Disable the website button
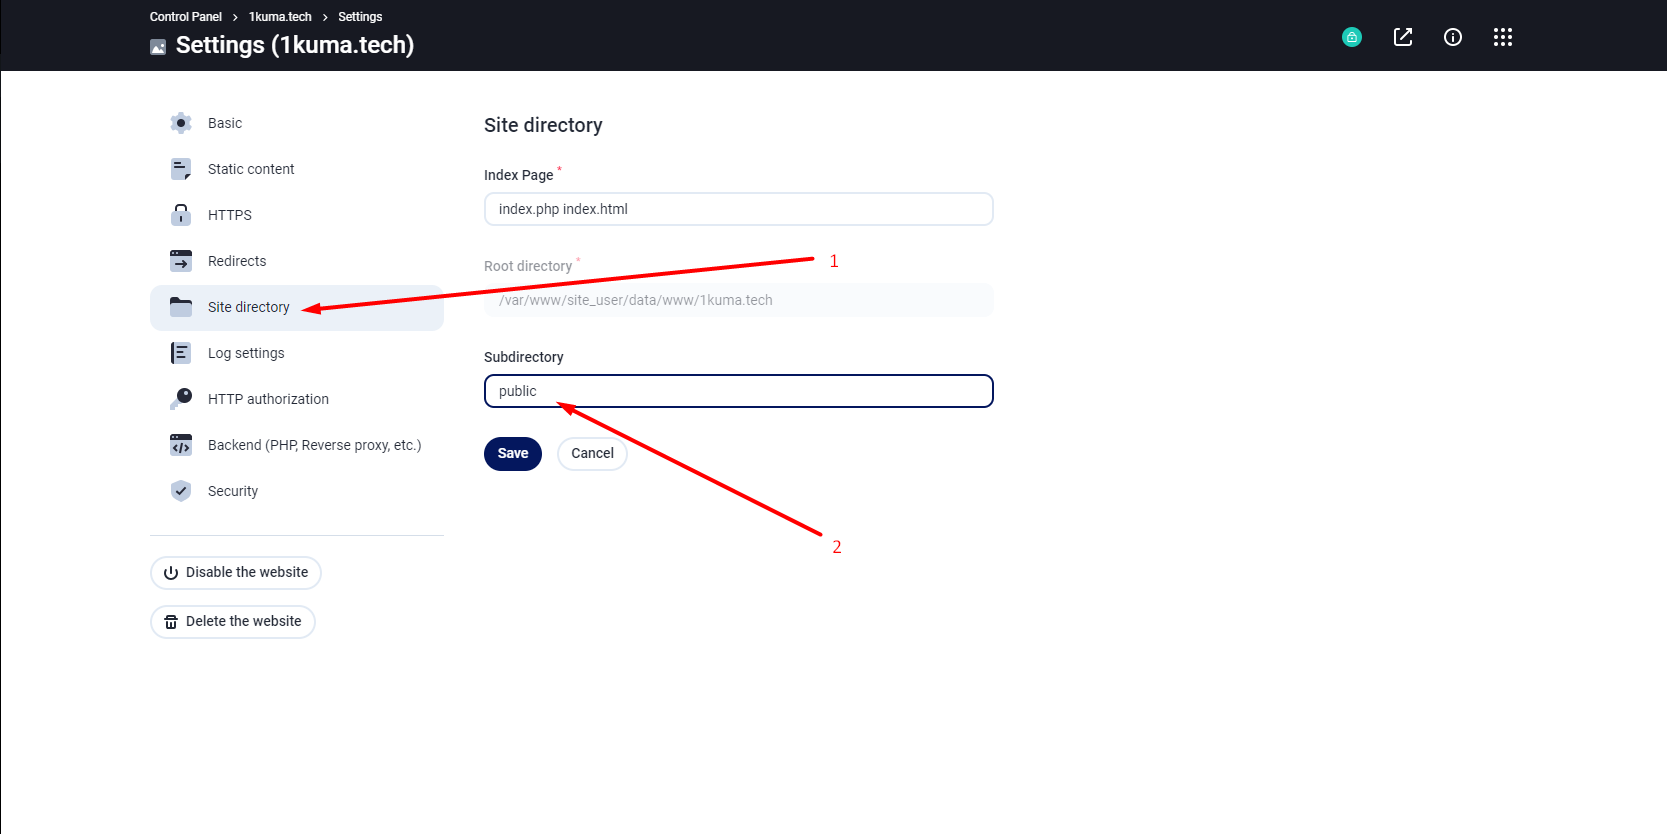 (236, 573)
